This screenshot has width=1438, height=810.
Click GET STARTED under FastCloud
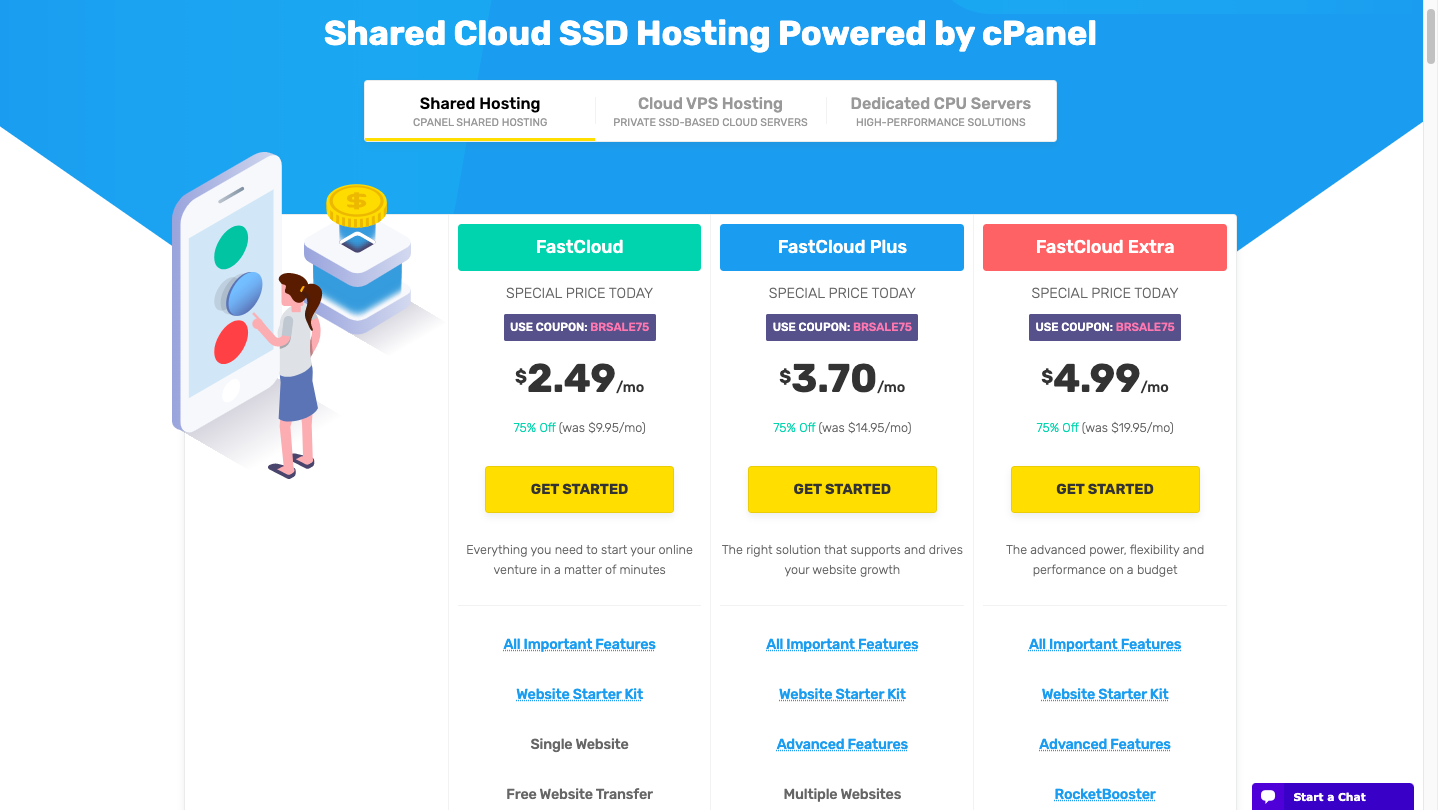point(579,489)
